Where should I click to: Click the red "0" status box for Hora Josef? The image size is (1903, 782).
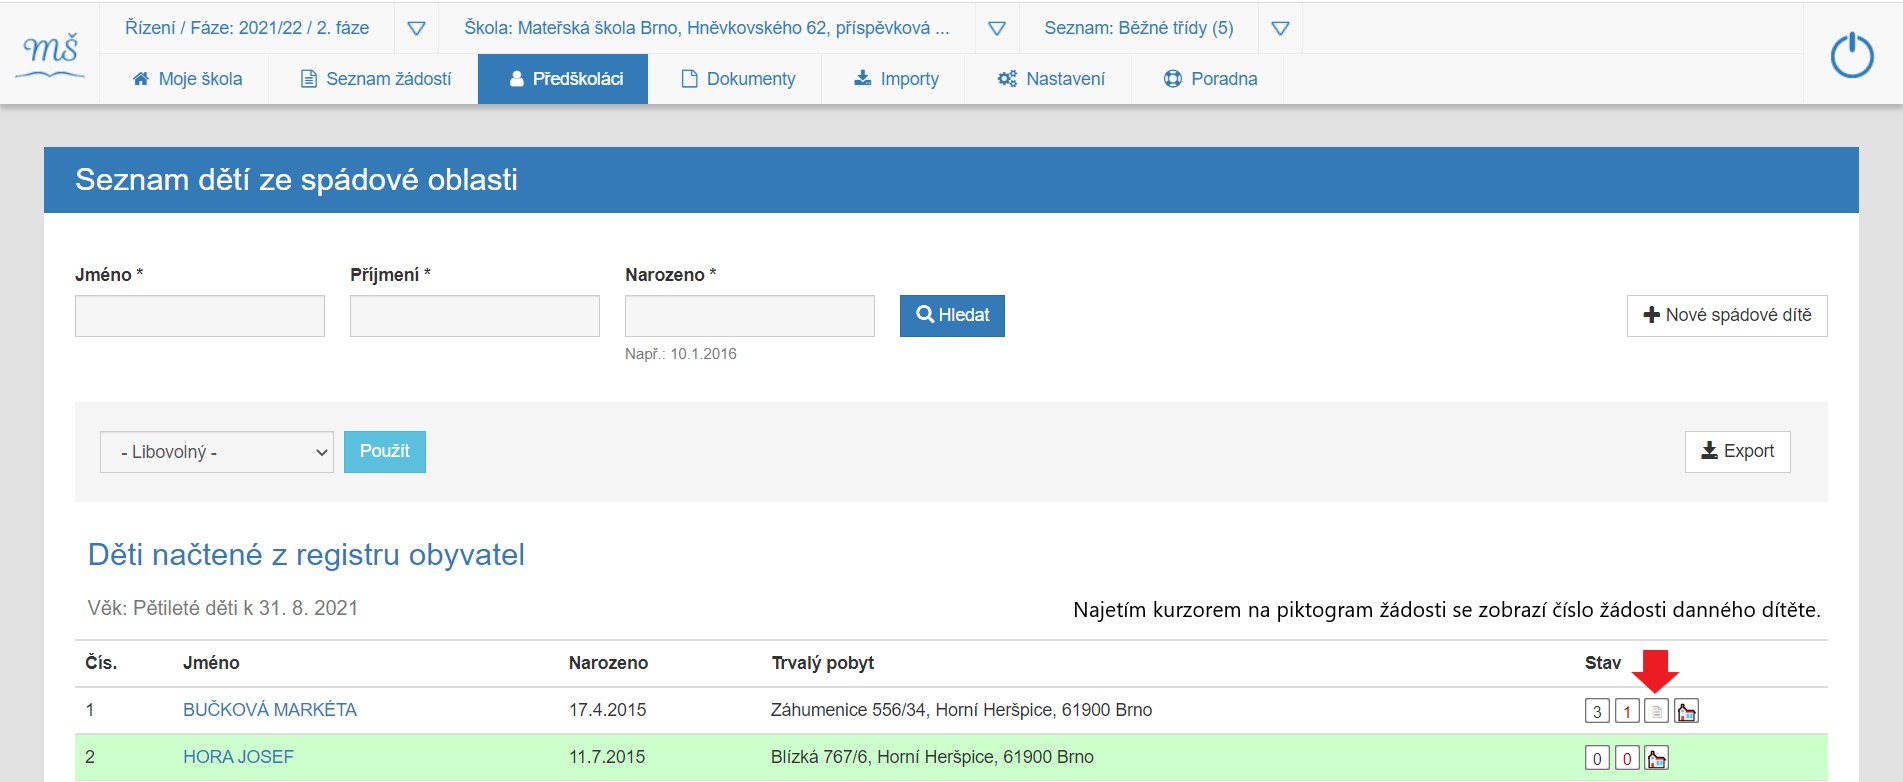click(1627, 758)
